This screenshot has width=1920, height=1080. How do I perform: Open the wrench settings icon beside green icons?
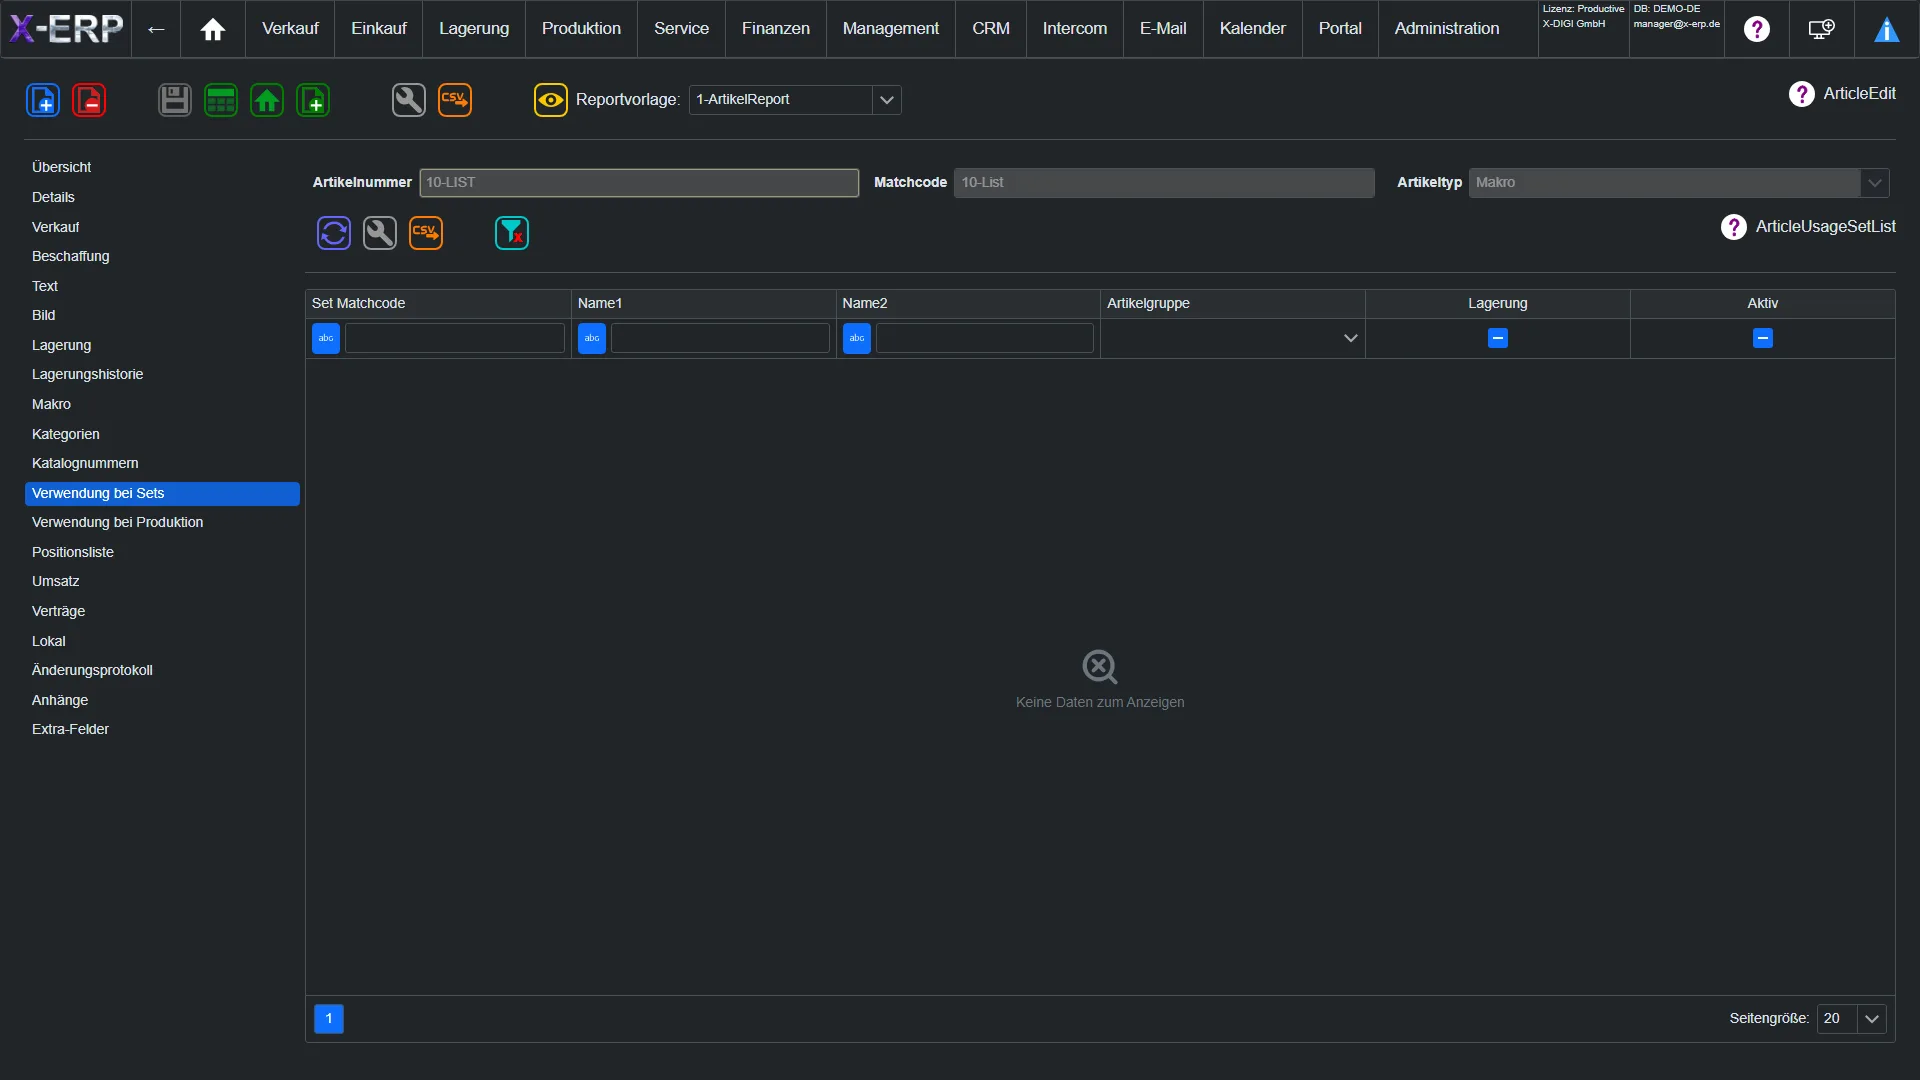[x=409, y=100]
